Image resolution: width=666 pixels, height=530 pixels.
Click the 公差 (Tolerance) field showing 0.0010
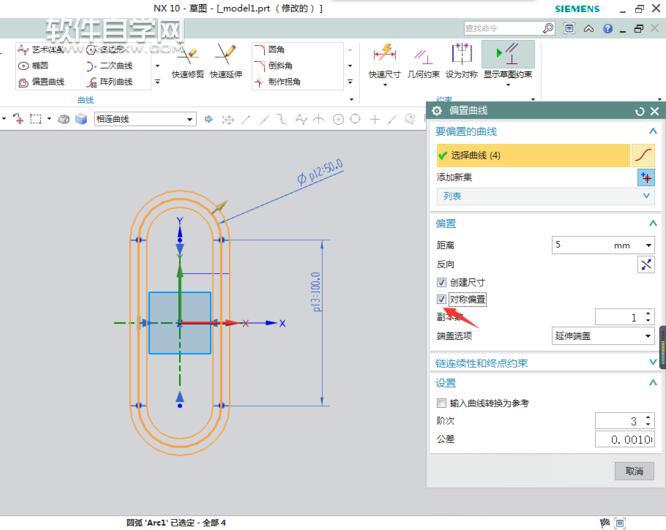click(x=624, y=440)
